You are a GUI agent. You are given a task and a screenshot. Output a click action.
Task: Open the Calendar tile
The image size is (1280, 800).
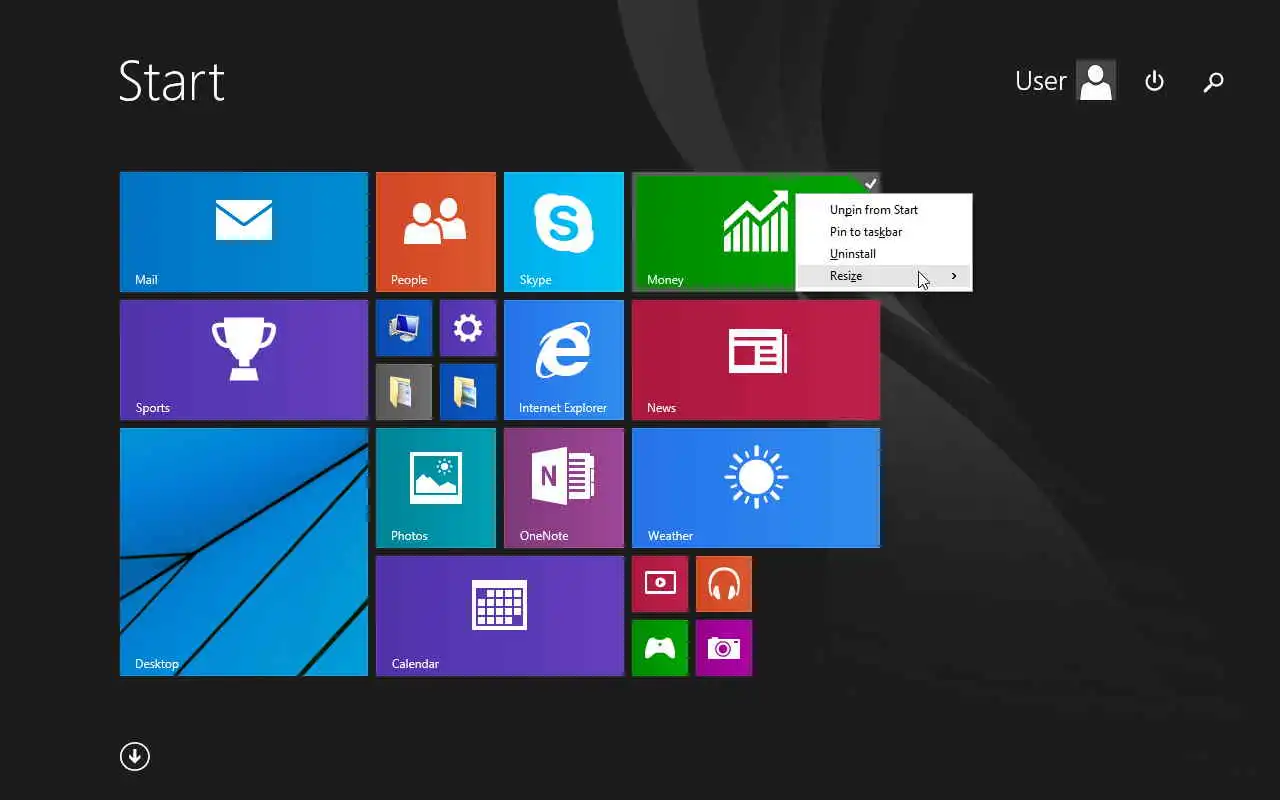[500, 616]
